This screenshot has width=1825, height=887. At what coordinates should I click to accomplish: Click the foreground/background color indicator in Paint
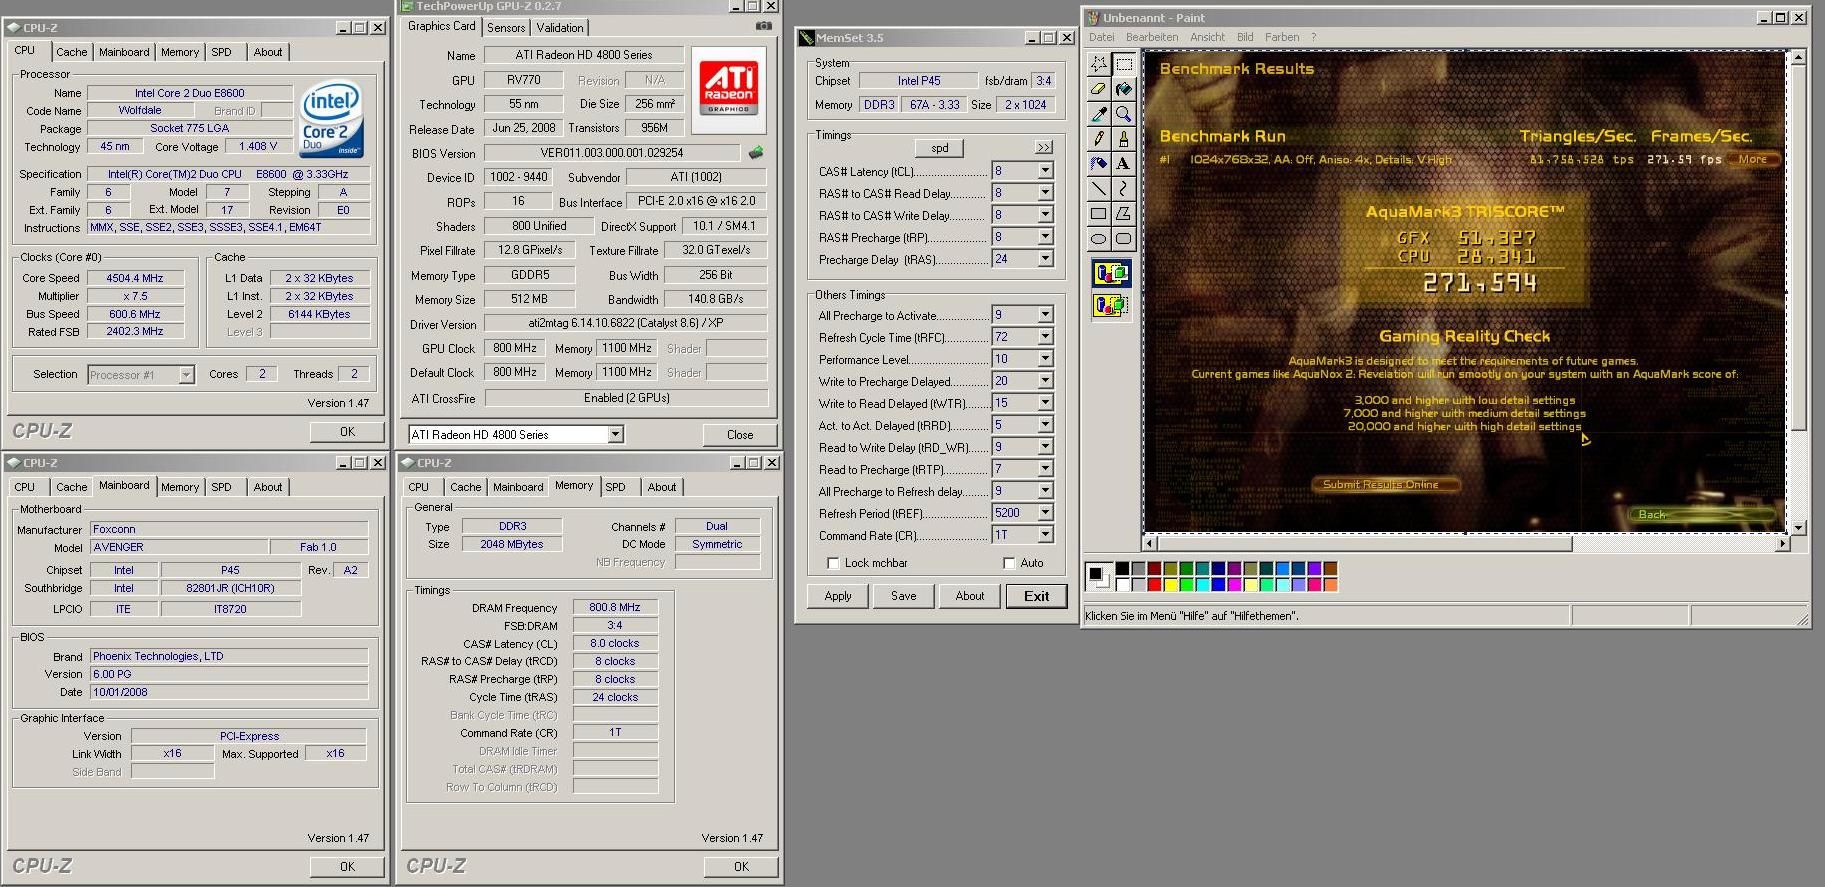[x=1098, y=575]
